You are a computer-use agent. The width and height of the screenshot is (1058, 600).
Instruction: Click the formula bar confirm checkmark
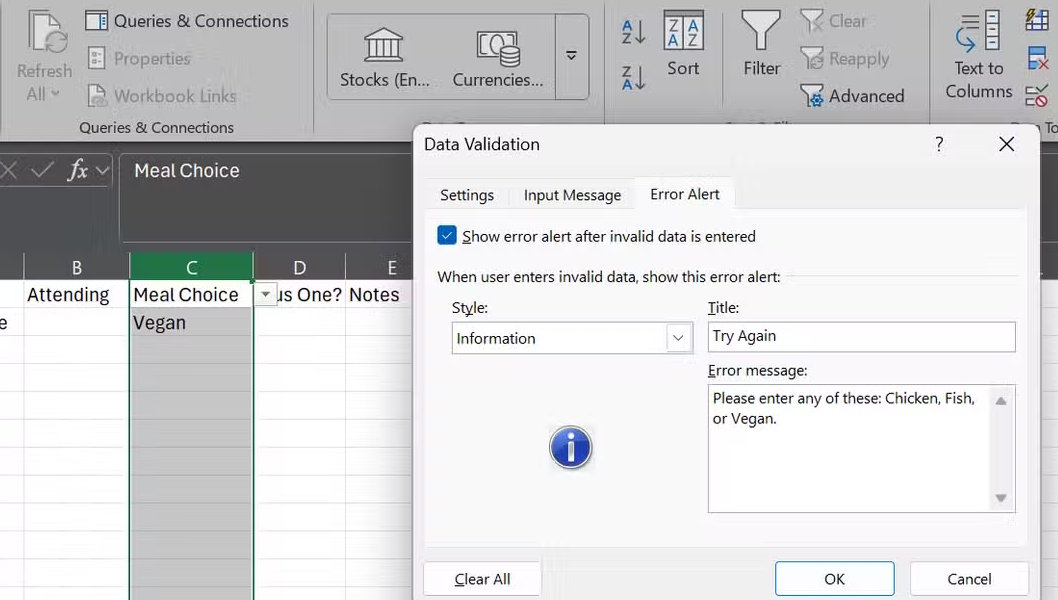(x=42, y=171)
